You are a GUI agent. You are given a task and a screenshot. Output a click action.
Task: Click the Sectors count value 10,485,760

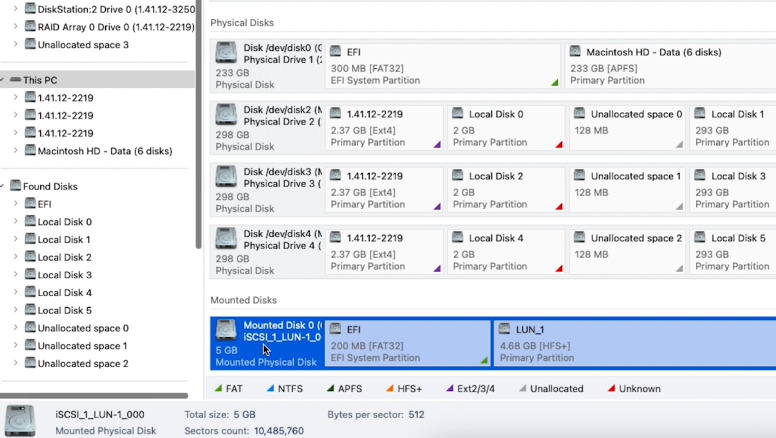point(279,431)
